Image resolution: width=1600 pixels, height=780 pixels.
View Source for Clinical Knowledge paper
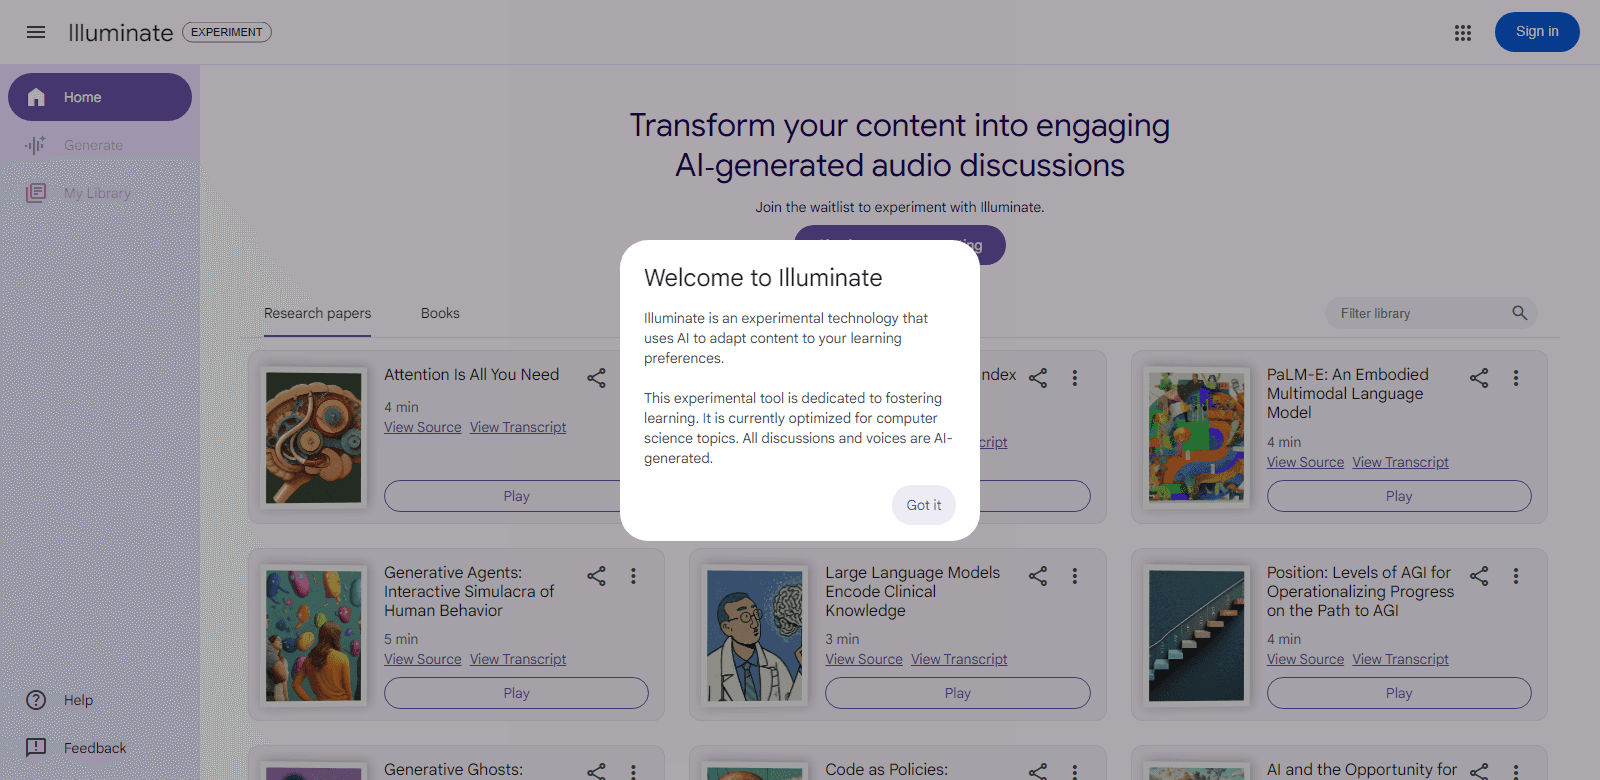point(864,659)
